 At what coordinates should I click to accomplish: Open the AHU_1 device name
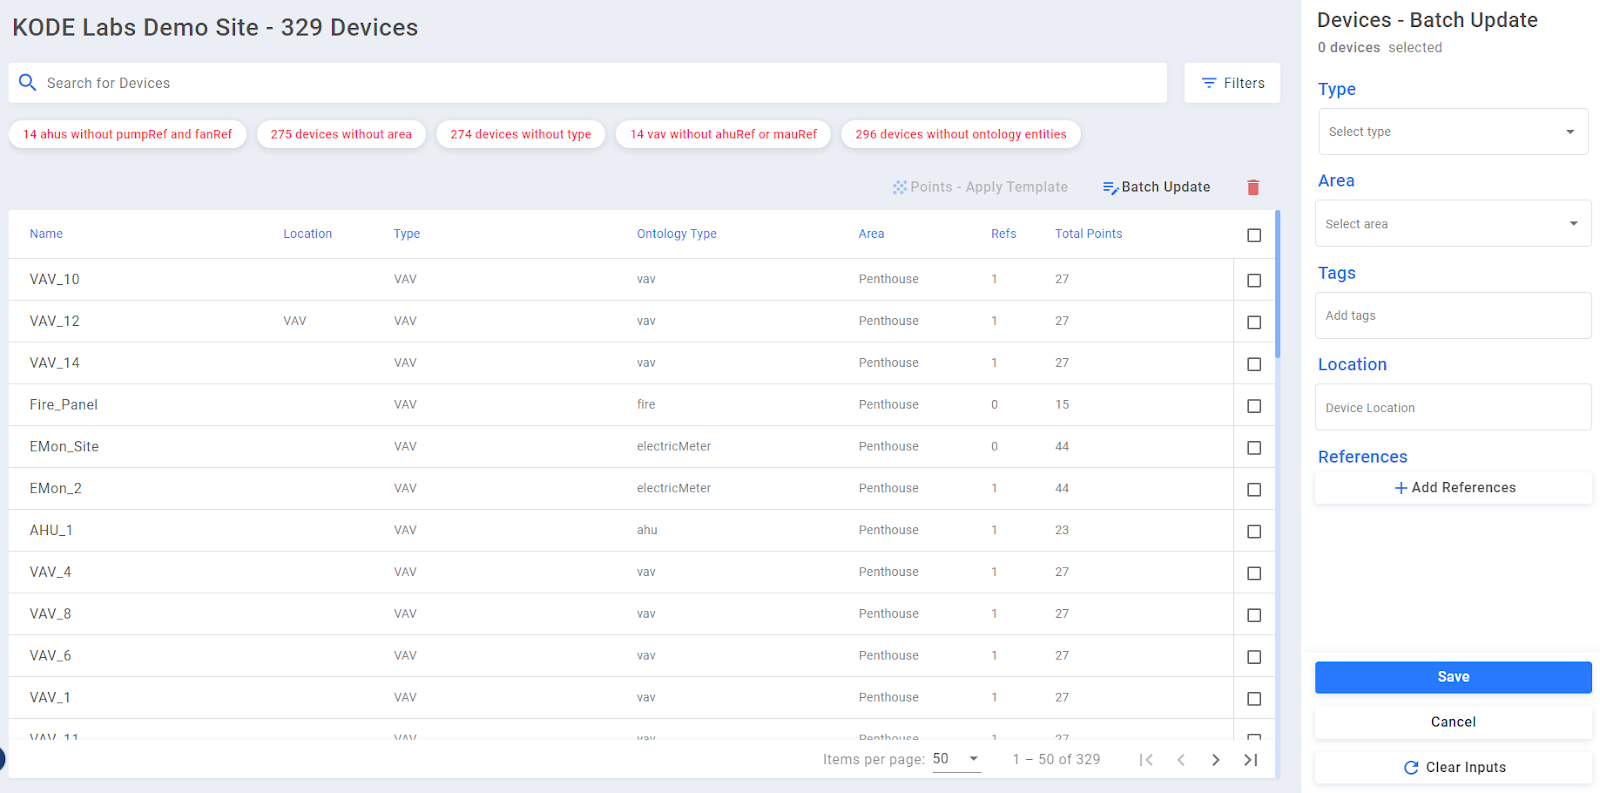pyautogui.click(x=51, y=530)
